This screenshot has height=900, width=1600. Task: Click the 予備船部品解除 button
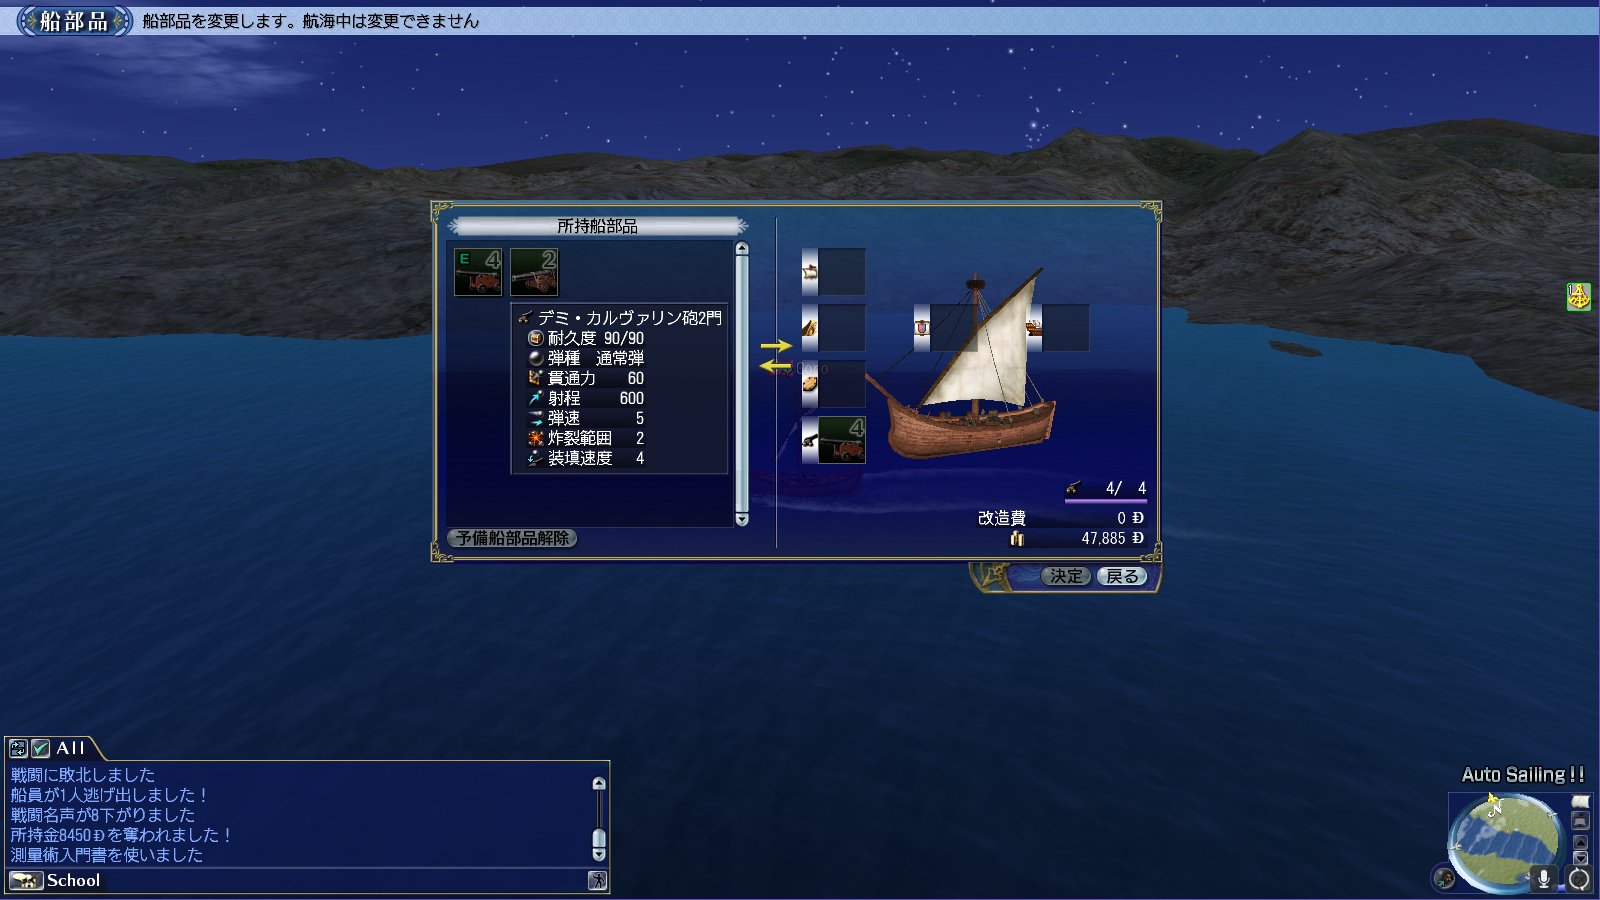(x=512, y=538)
